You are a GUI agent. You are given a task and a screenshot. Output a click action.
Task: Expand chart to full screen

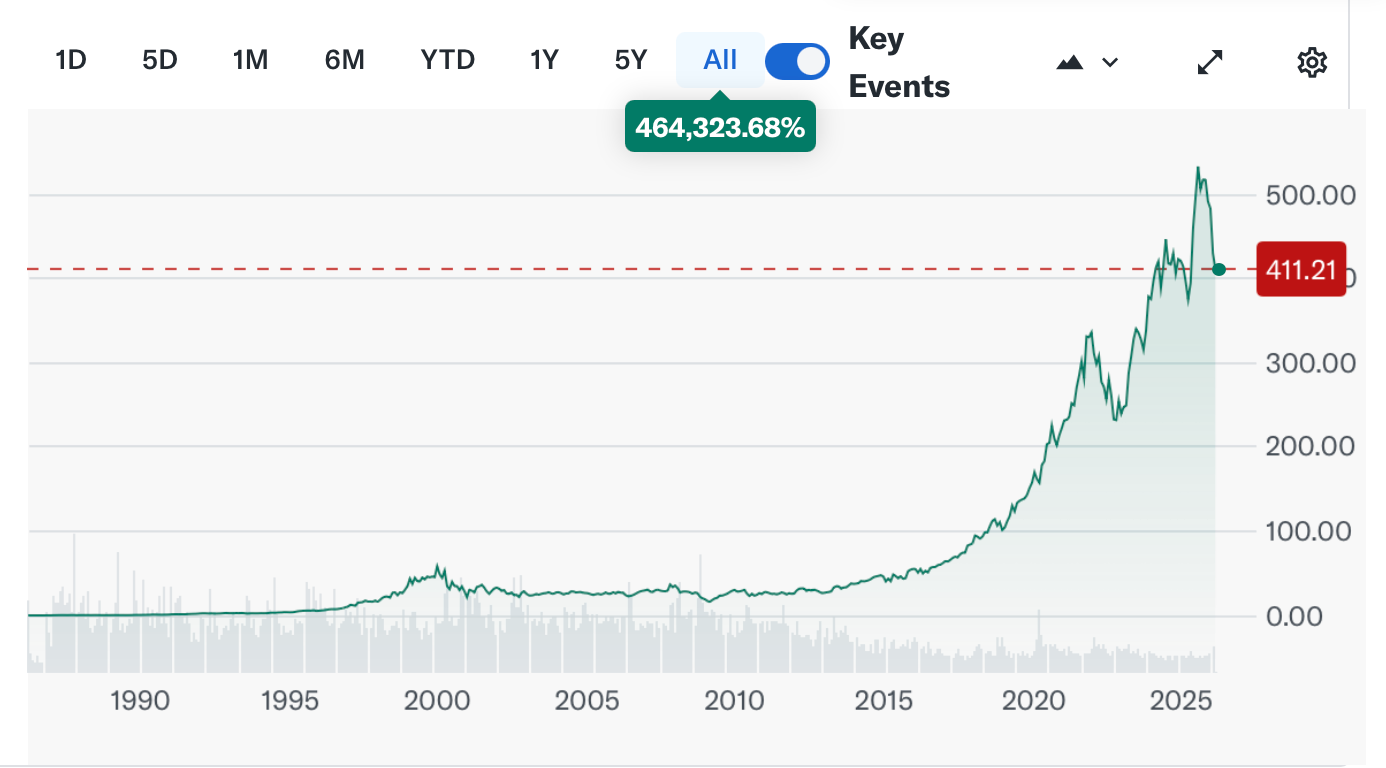tap(1210, 62)
